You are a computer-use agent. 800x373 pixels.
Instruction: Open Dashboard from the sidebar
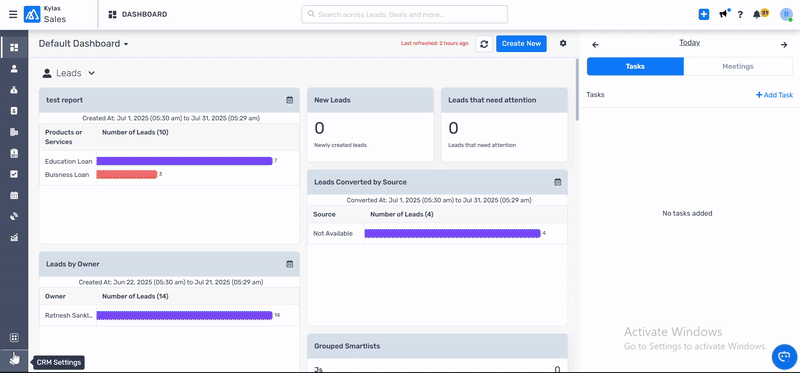14,47
